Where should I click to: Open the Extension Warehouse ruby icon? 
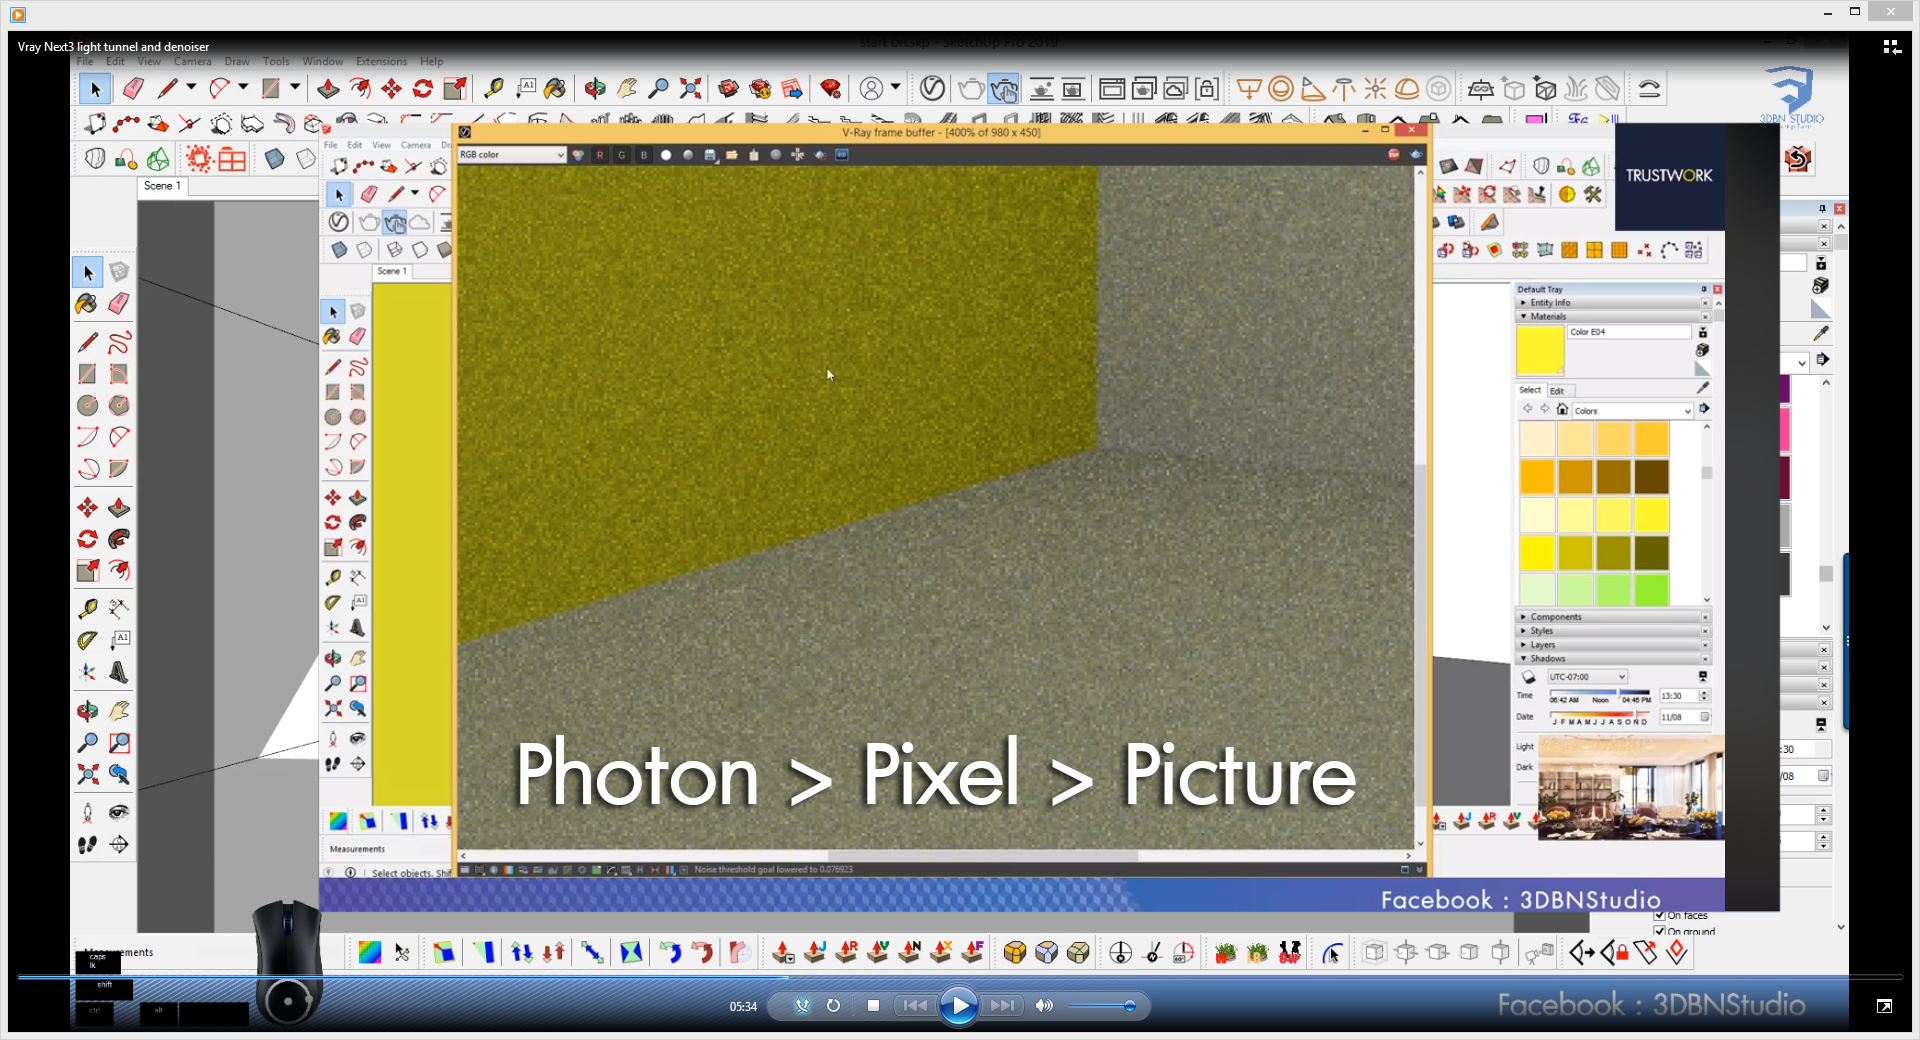pyautogui.click(x=830, y=89)
